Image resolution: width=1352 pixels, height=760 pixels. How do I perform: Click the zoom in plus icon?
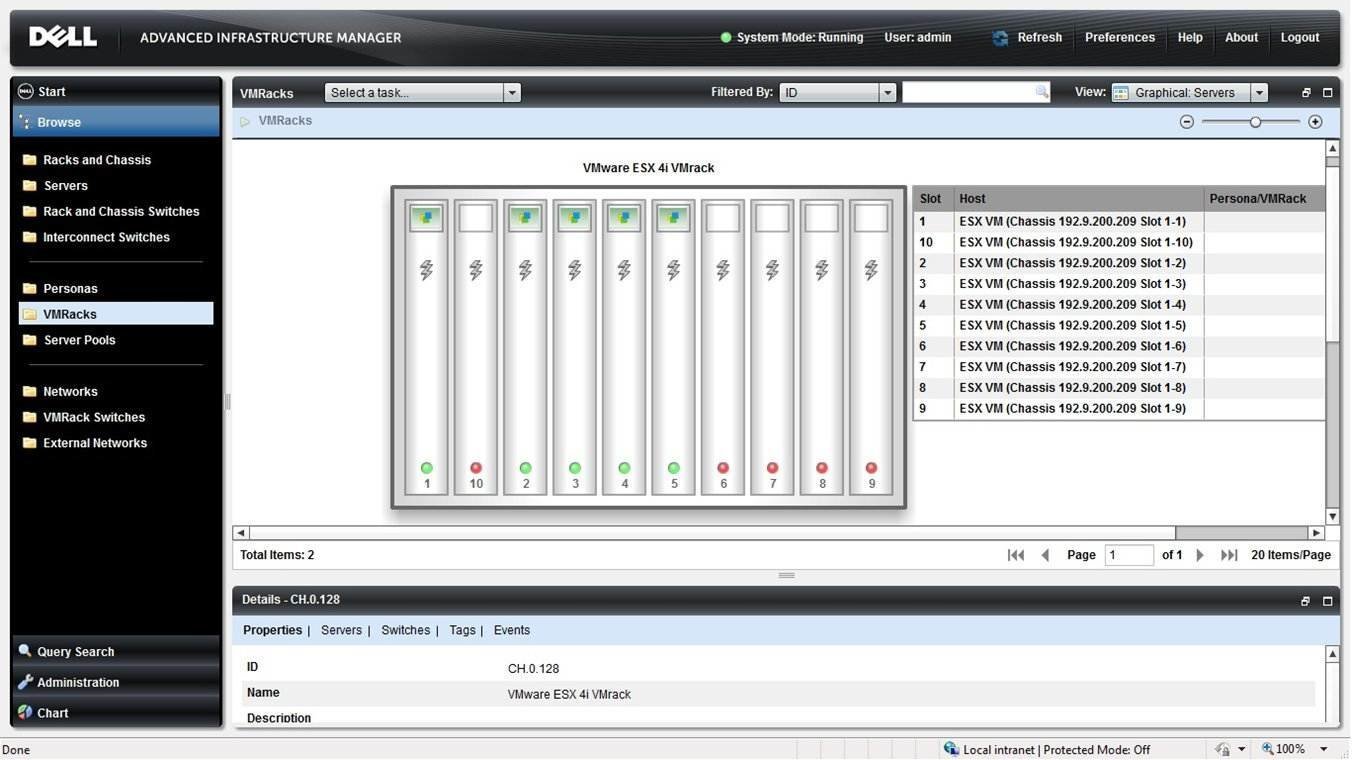(1315, 122)
